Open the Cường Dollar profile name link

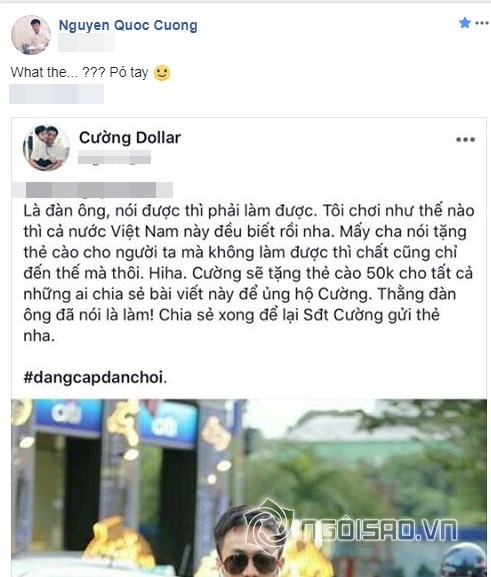click(130, 138)
